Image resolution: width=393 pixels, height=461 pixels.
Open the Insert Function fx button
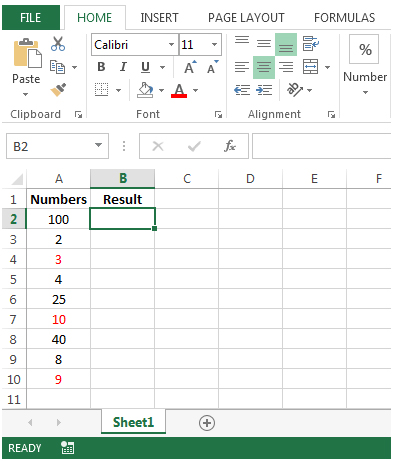pyautogui.click(x=230, y=146)
